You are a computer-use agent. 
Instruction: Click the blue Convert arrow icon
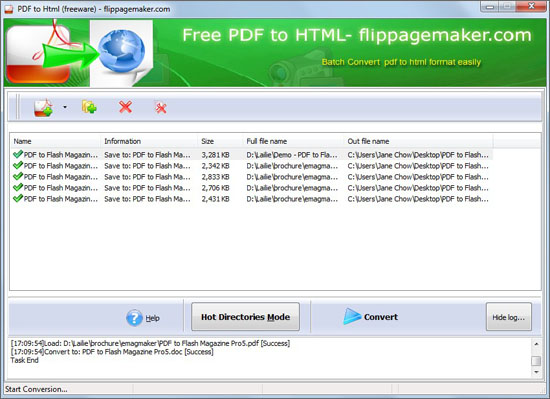pos(352,316)
